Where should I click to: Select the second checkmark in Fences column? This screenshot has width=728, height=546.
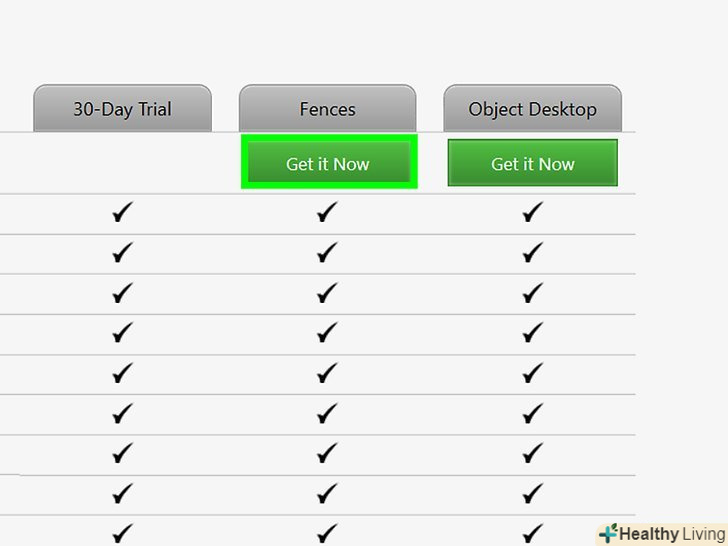(327, 253)
